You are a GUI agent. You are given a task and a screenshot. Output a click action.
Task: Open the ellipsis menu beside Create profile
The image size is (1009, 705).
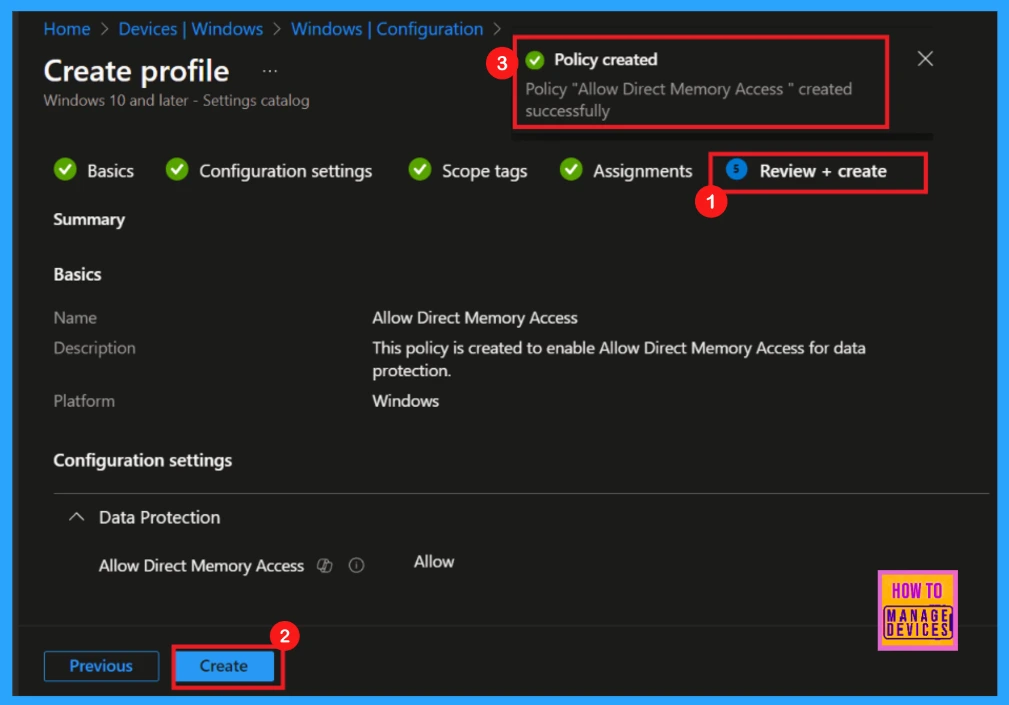[270, 71]
